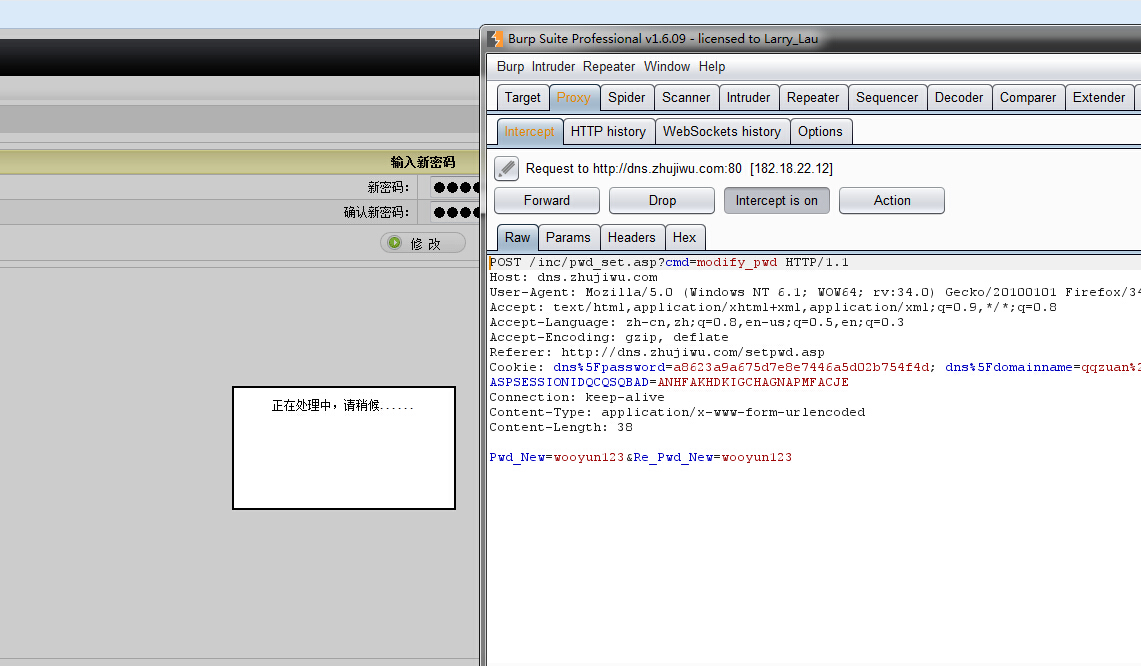Viewport: 1141px width, 666px height.
Task: Click the 修改 submit button
Action: 423,242
